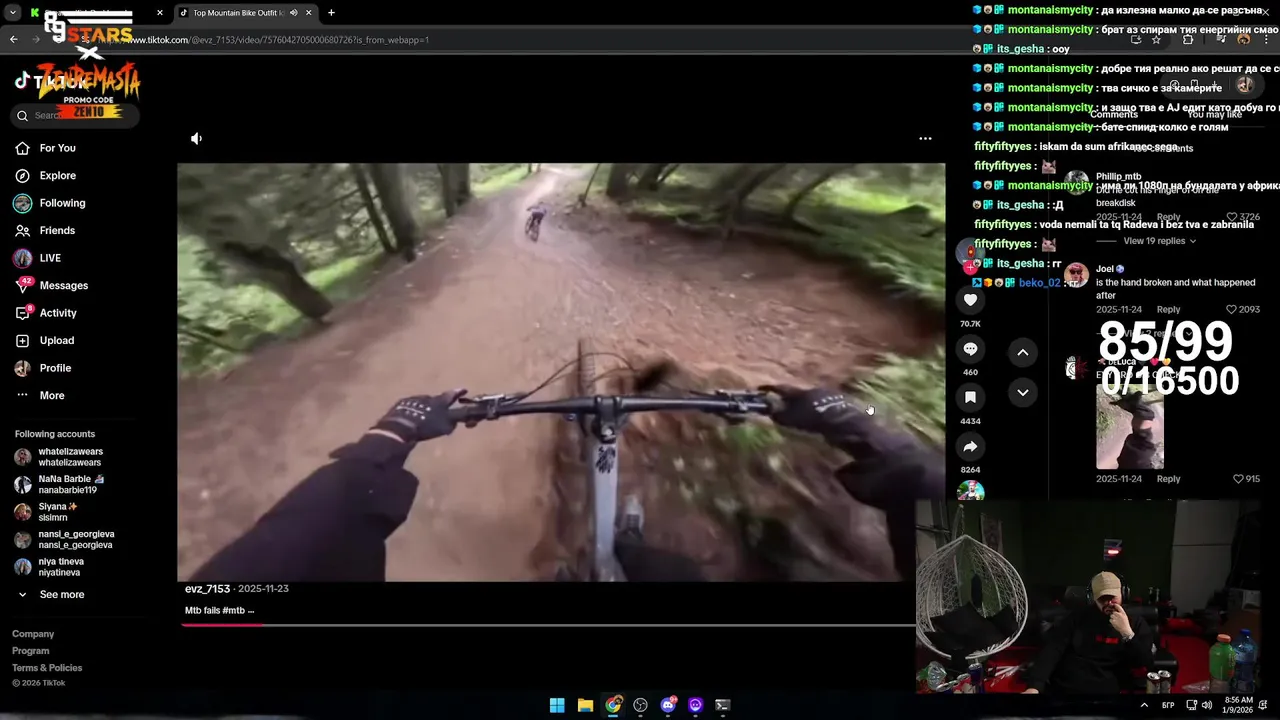Open taskbar clock showing 8:56 AM
Viewport: 1280px width, 720px height.
[1238, 705]
